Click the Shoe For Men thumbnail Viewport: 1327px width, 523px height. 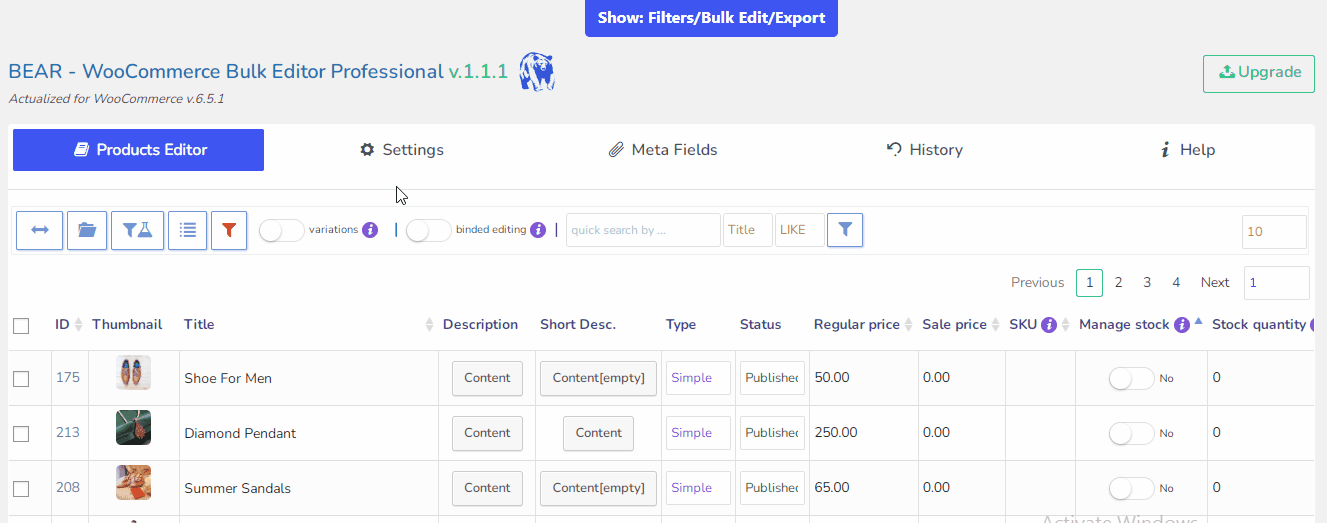tap(133, 373)
